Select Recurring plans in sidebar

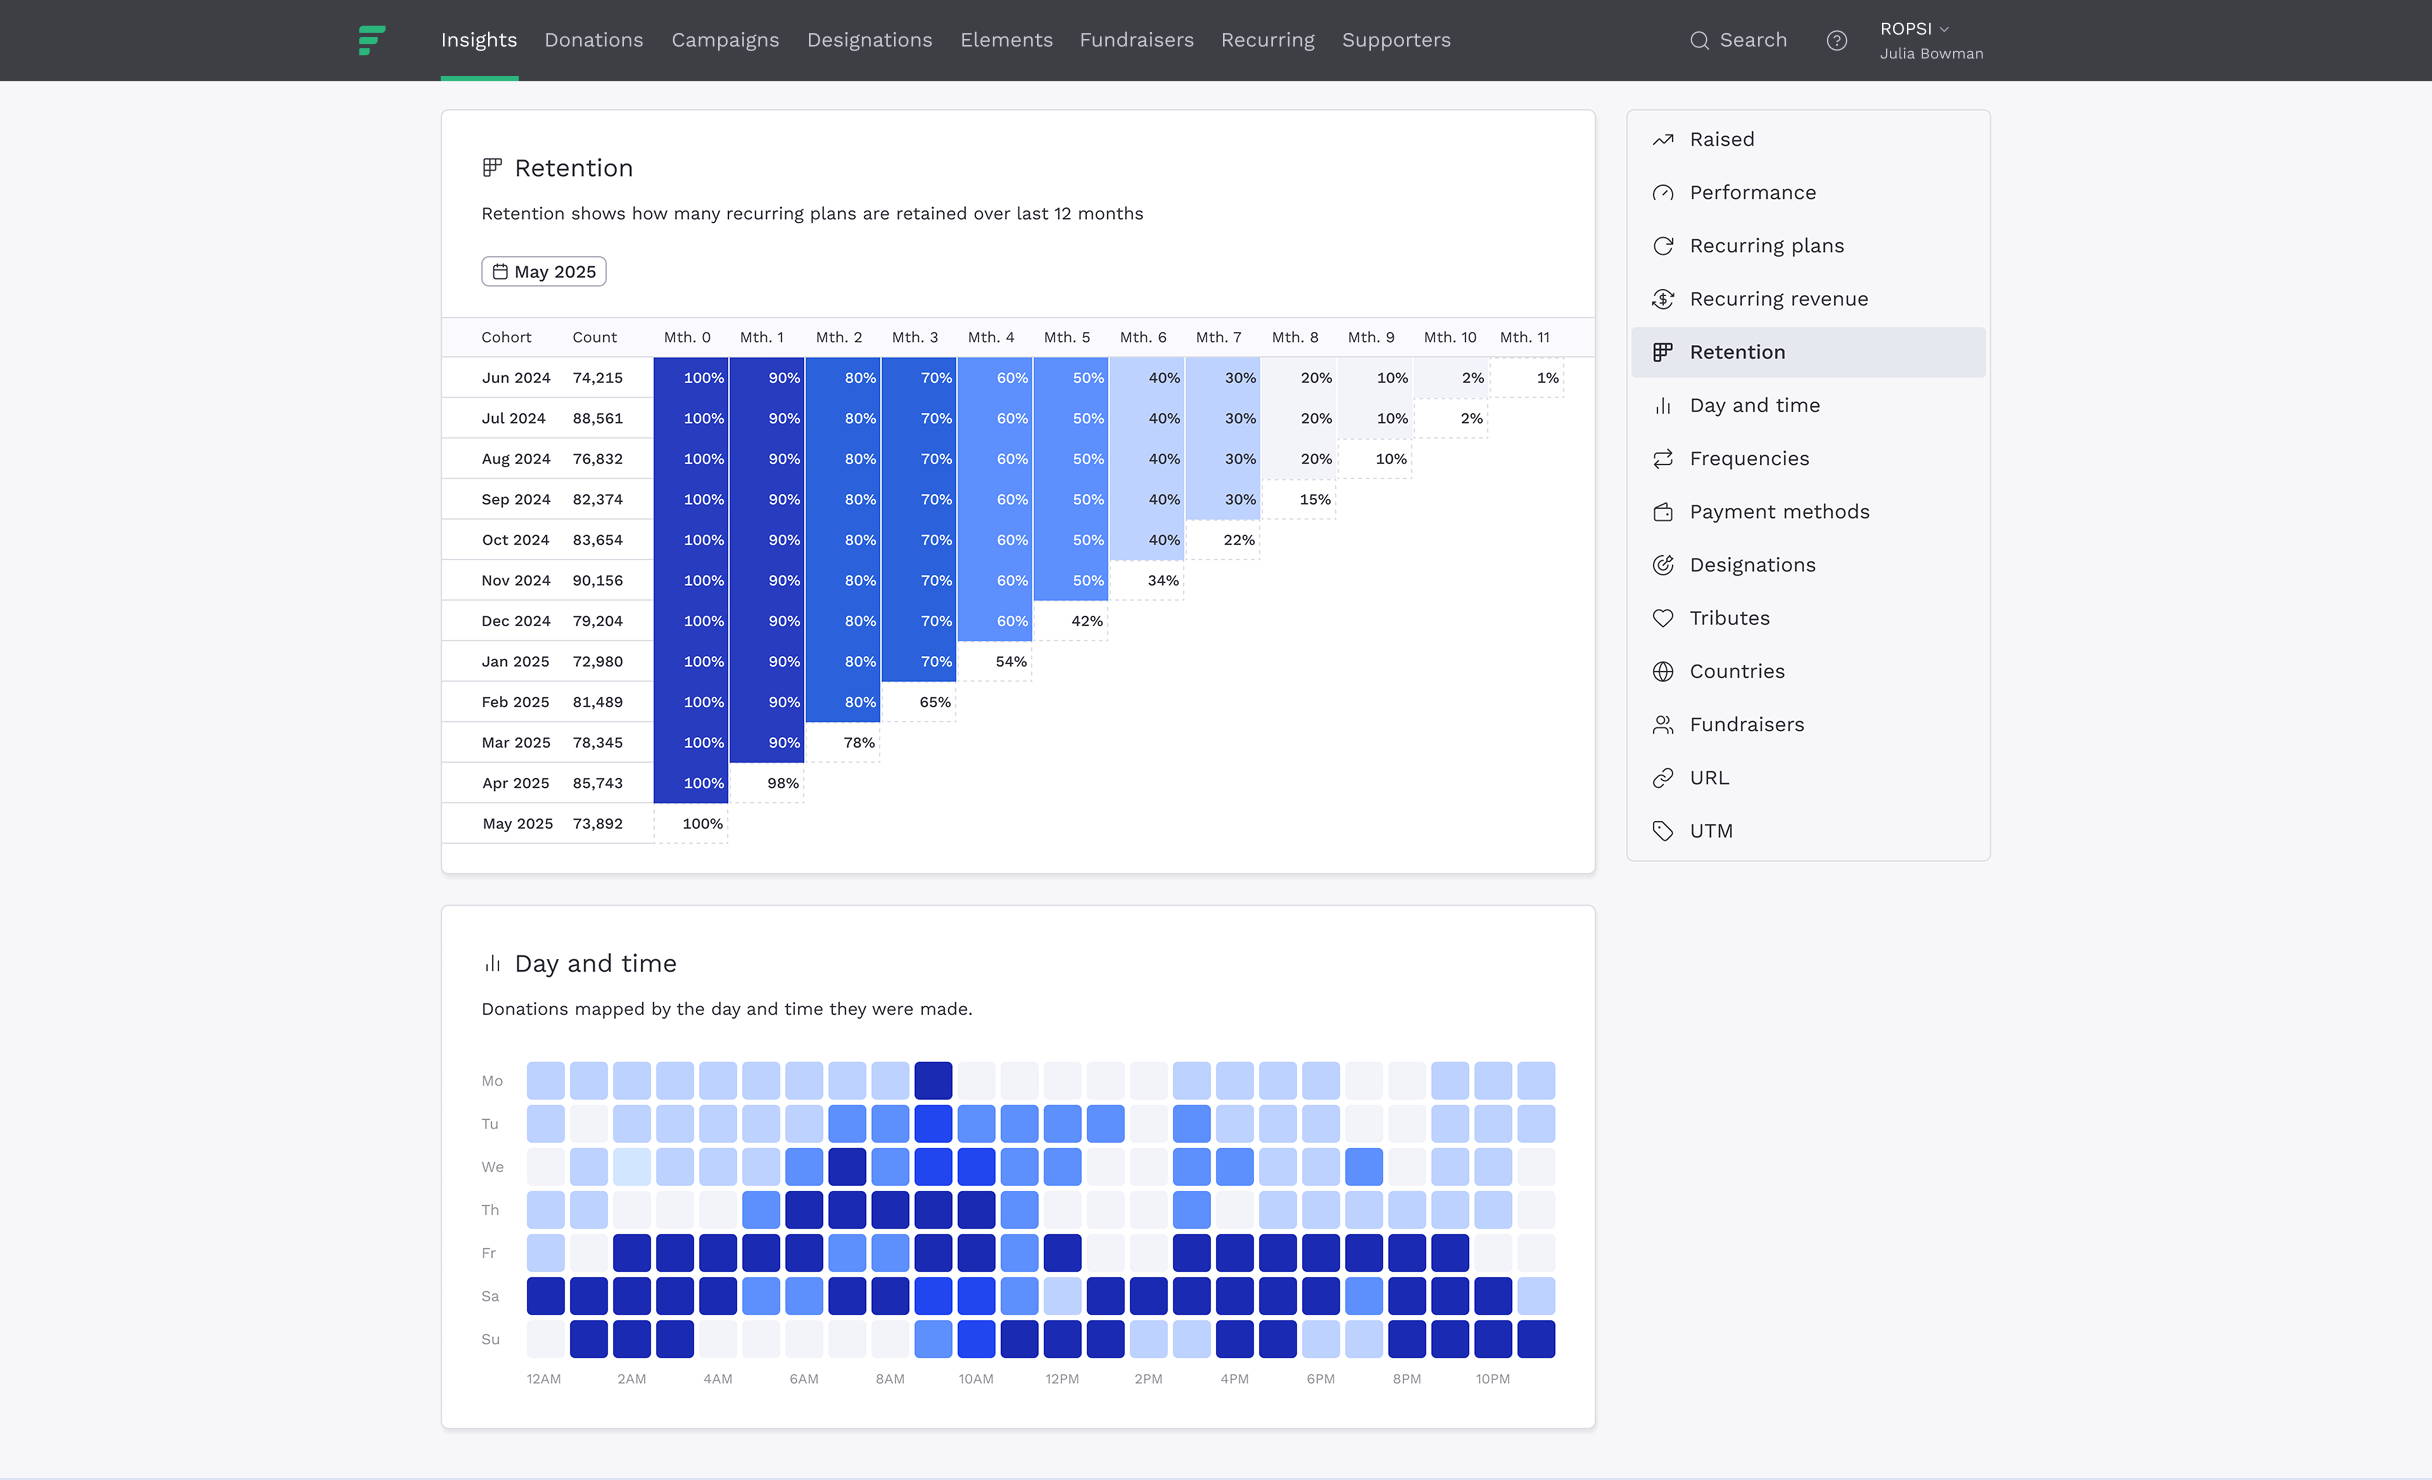pos(1766,246)
